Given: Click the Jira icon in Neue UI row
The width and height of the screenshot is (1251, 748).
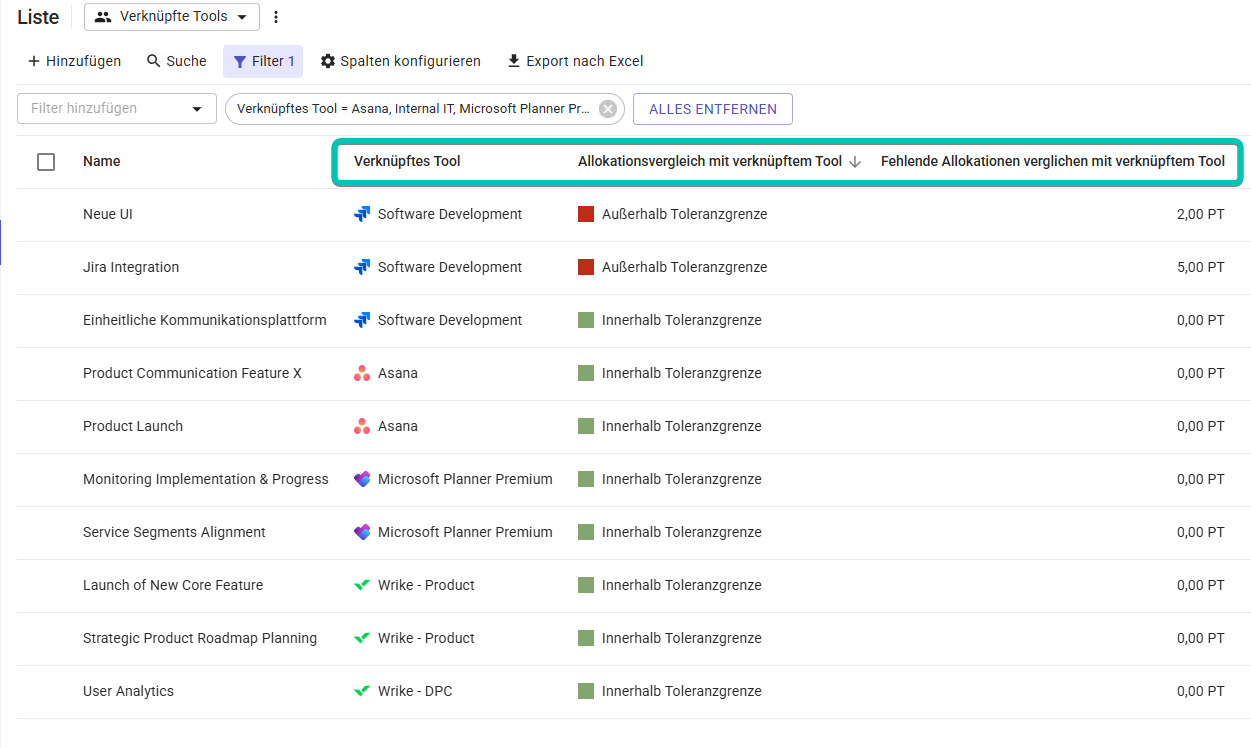Looking at the screenshot, I should coord(362,214).
